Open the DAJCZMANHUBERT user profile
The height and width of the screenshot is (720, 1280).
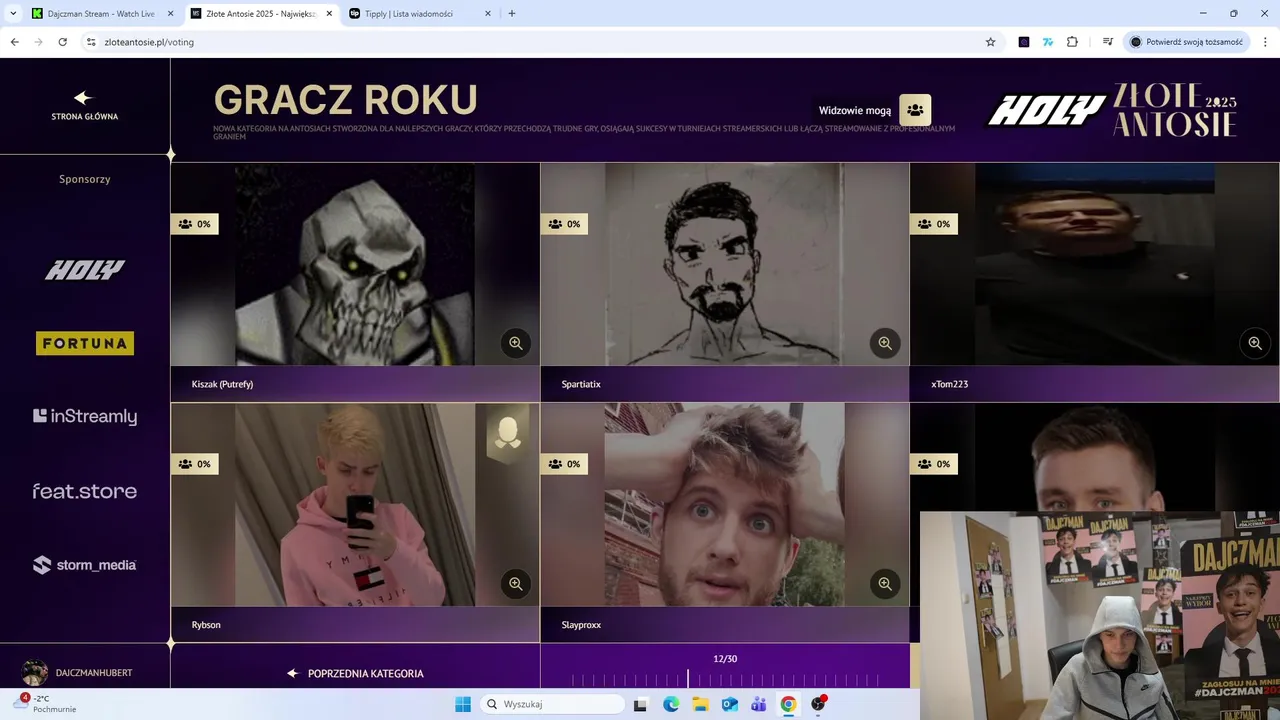(x=79, y=673)
